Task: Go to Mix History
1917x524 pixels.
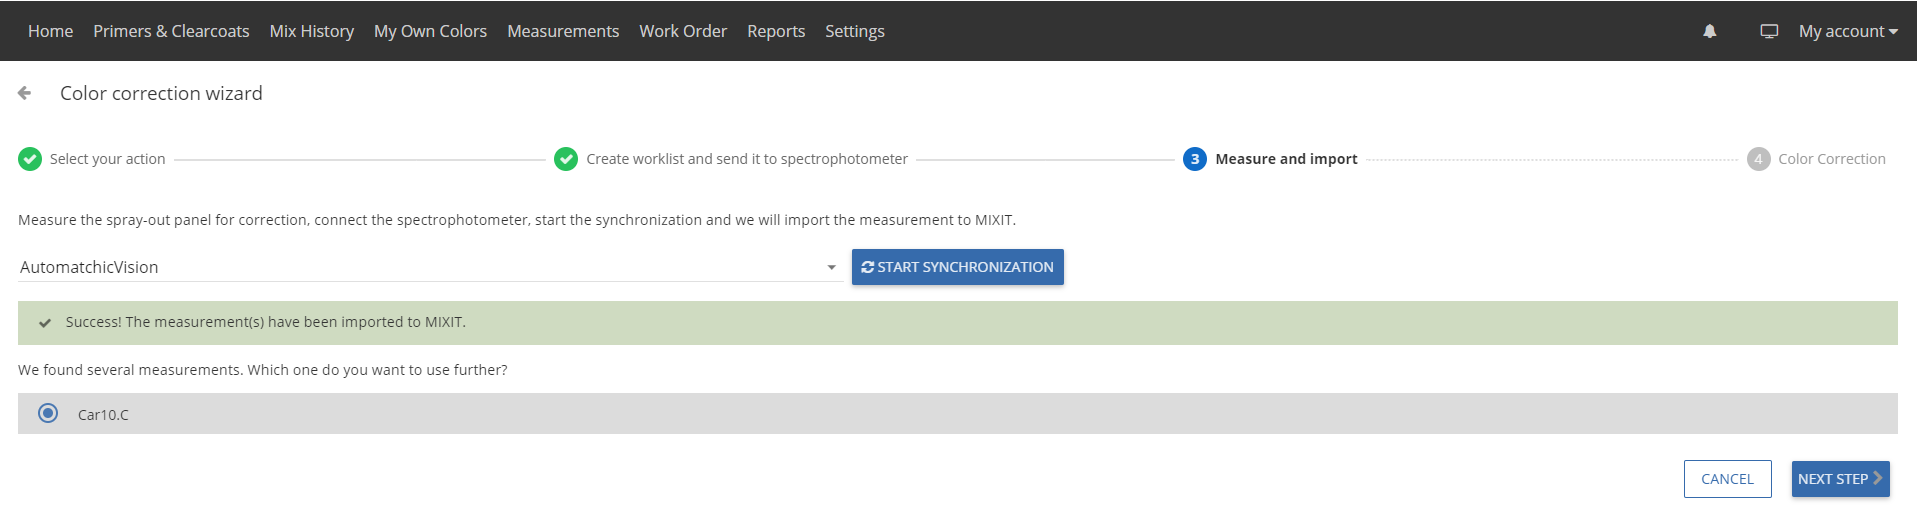Action: [x=312, y=31]
